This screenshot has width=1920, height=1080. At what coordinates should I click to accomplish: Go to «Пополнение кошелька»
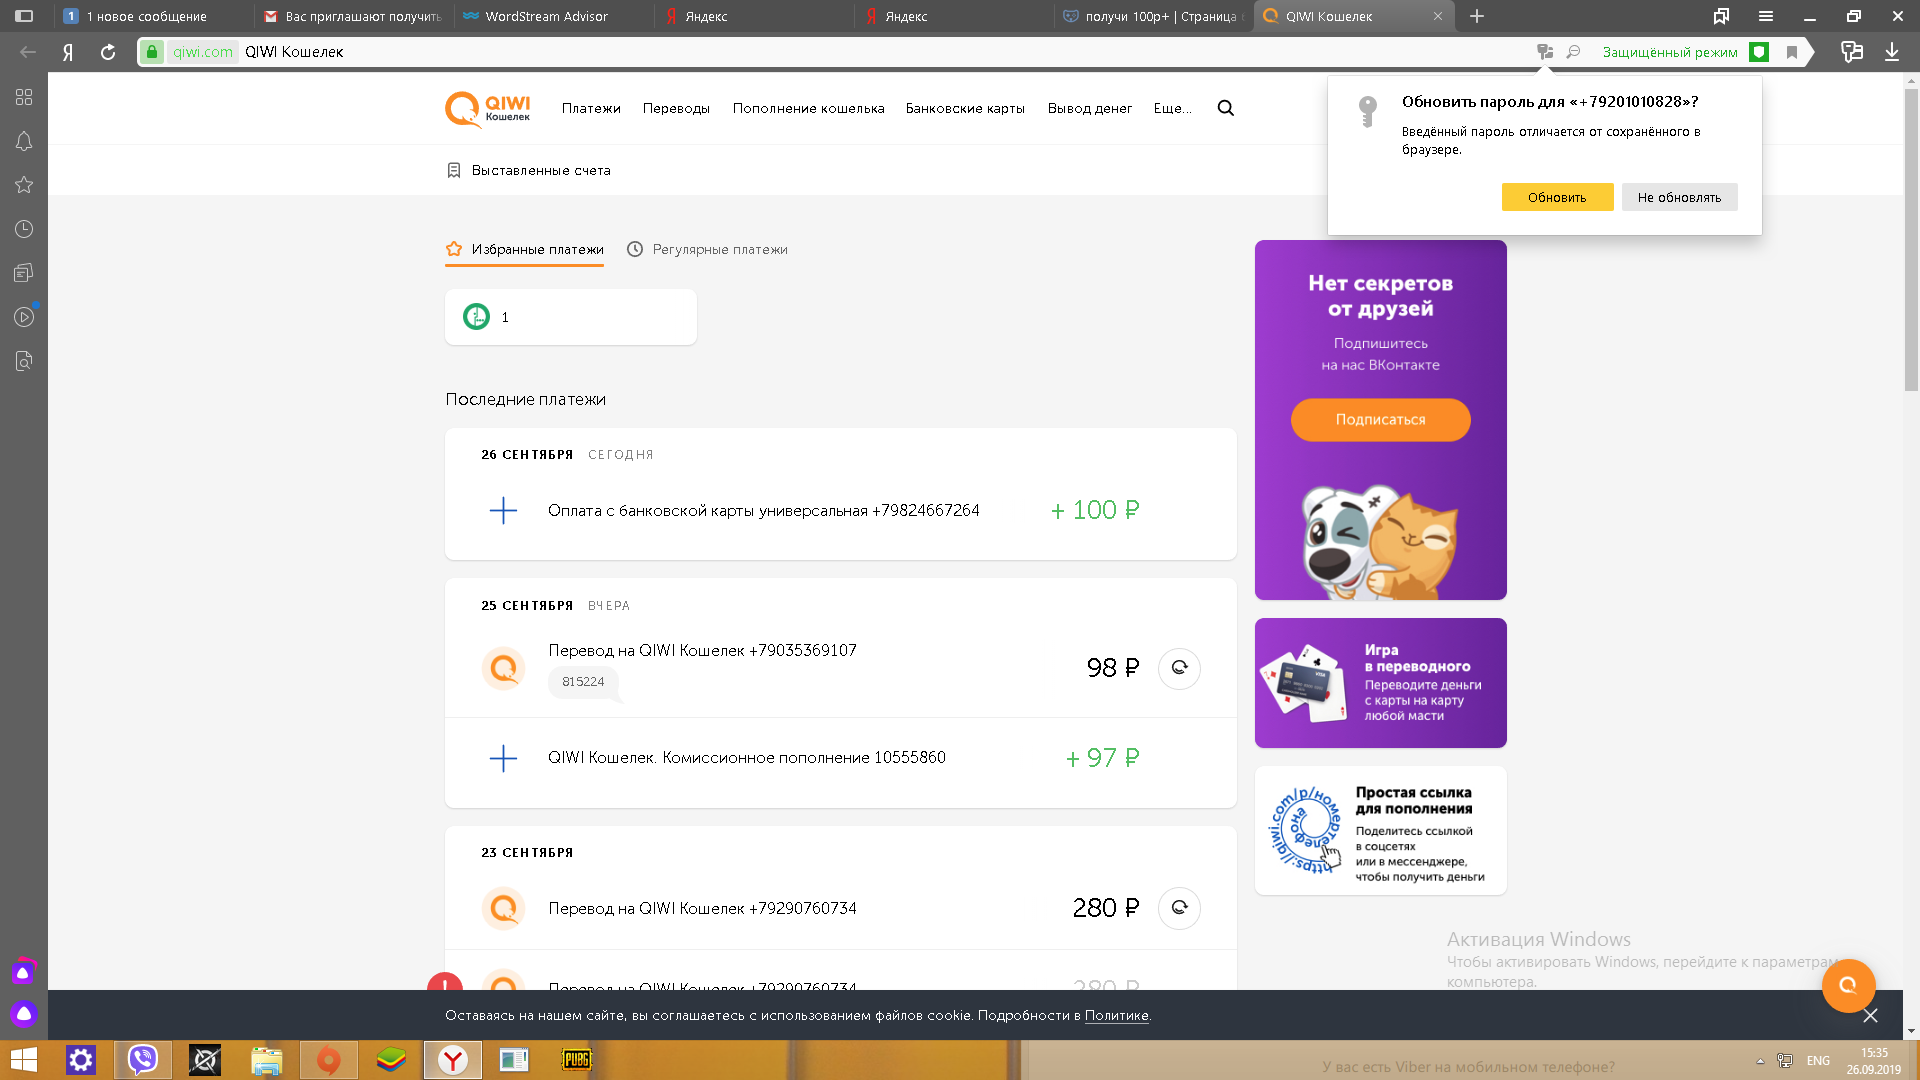point(808,108)
